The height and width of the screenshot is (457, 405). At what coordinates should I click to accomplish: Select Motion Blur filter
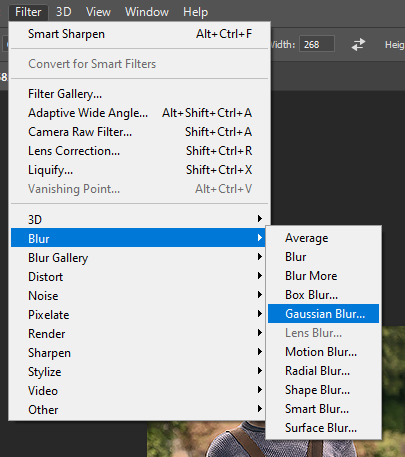pyautogui.click(x=323, y=352)
